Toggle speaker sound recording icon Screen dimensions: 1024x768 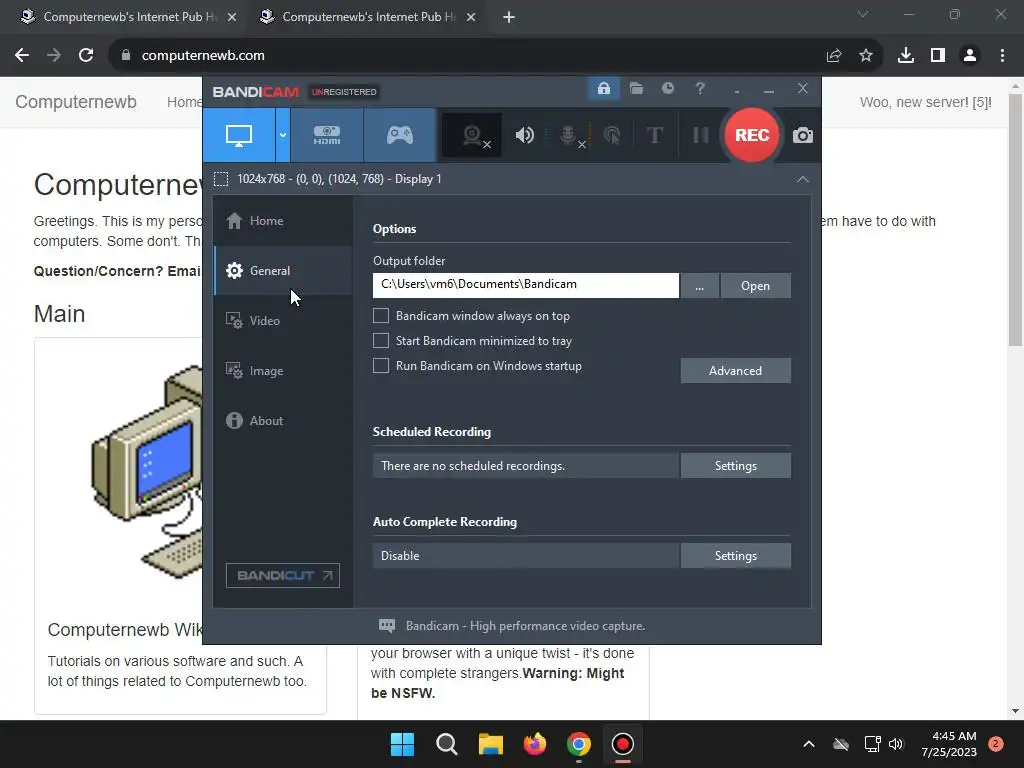(524, 135)
